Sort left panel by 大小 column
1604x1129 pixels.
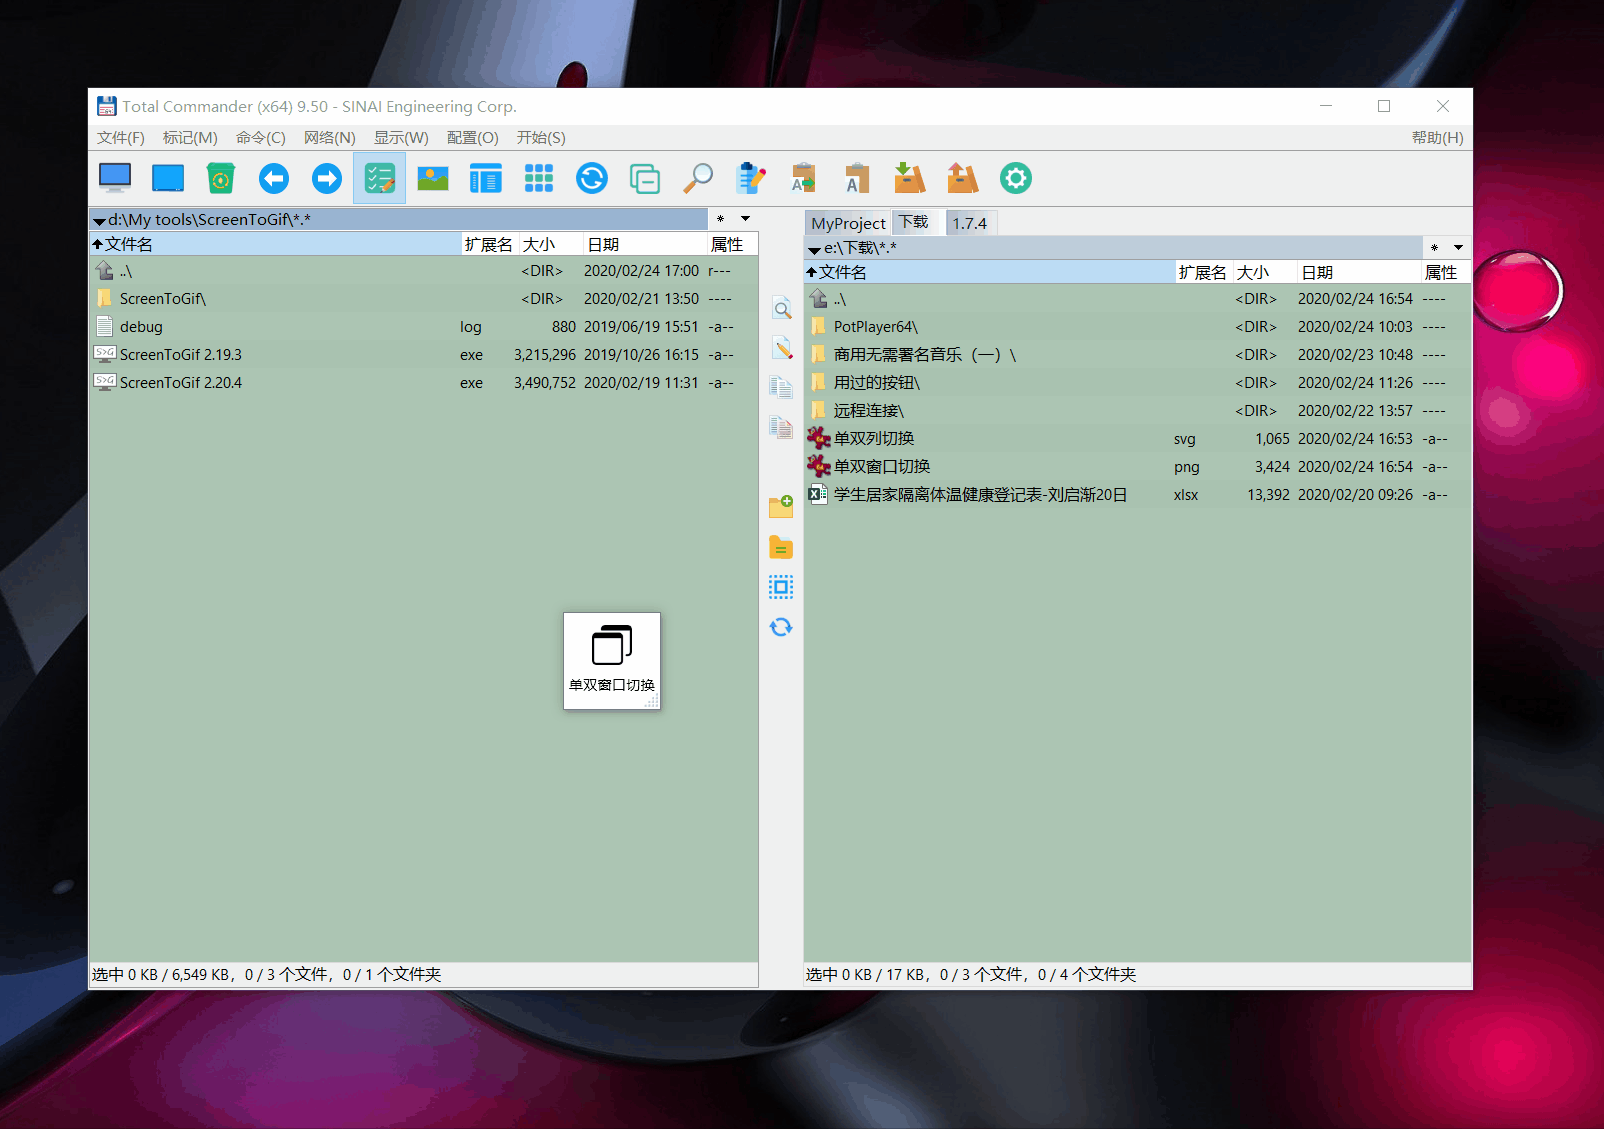coord(550,244)
